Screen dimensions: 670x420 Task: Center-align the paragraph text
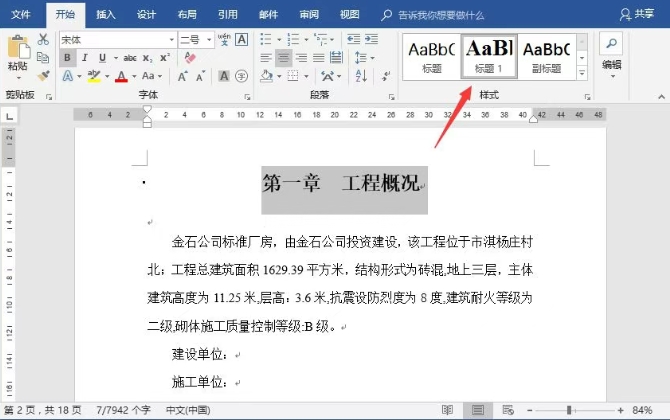[285, 58]
